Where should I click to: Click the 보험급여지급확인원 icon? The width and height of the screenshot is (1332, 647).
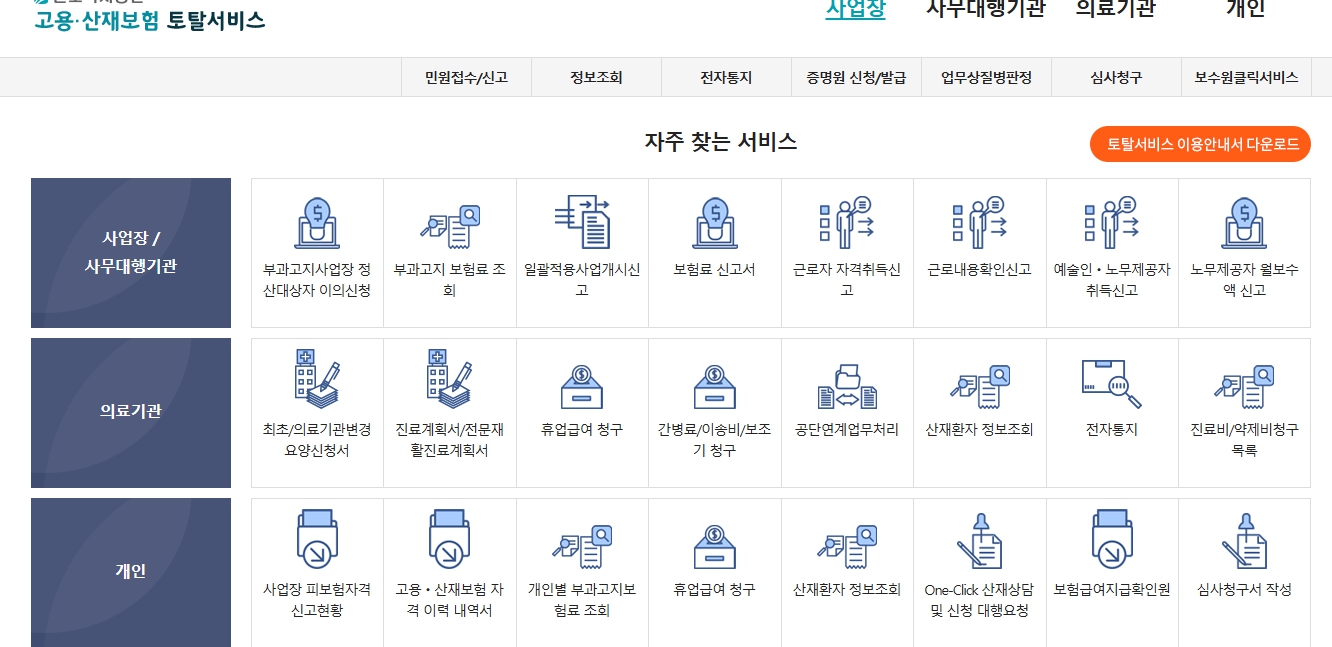point(1111,558)
